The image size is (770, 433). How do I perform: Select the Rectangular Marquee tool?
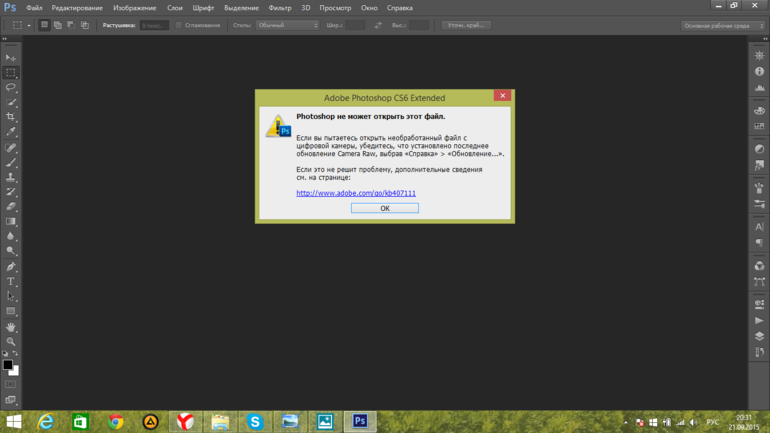(11, 73)
